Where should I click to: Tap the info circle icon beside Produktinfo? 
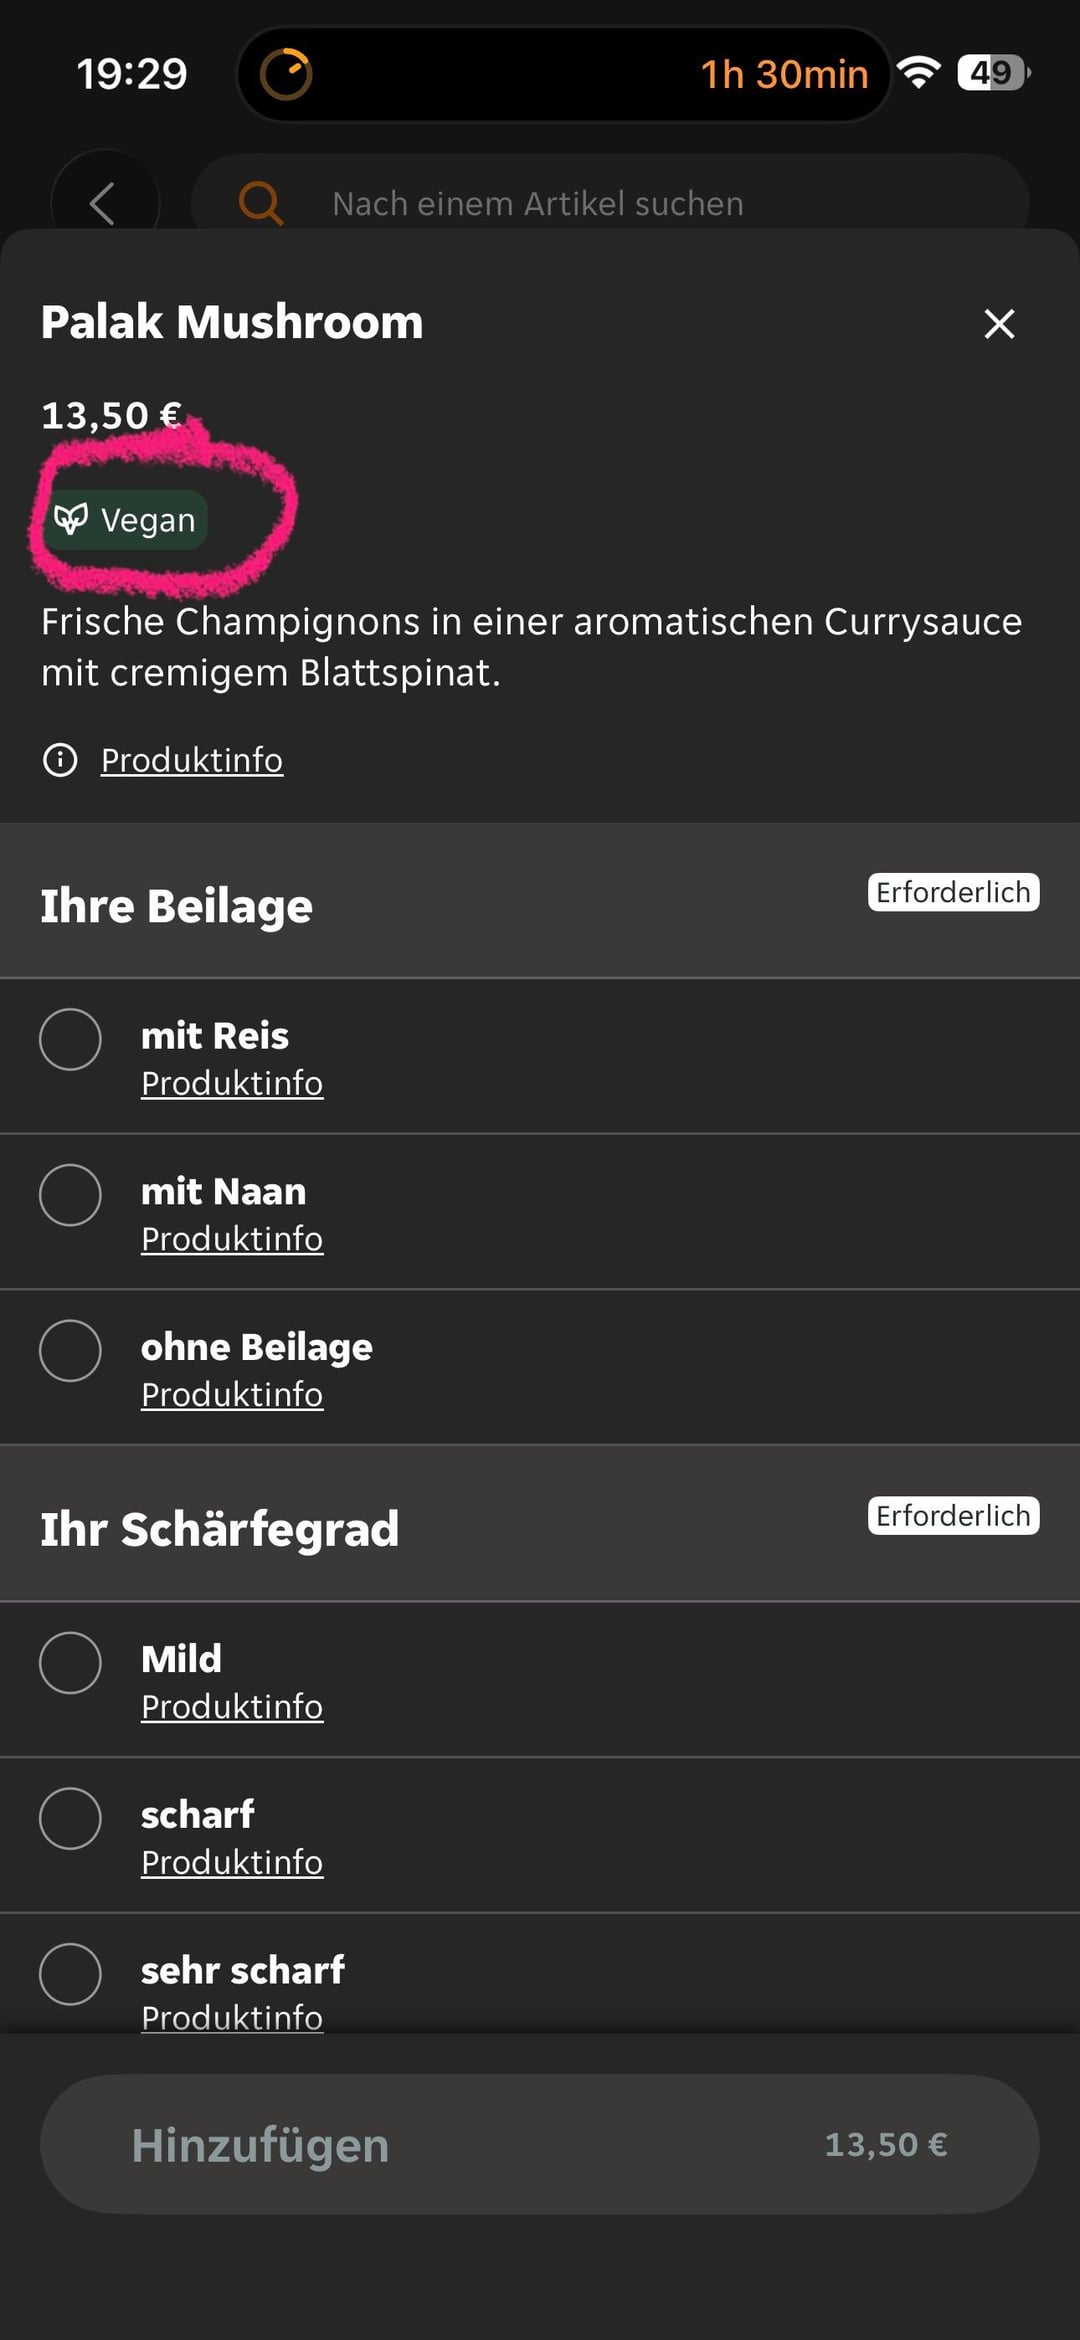click(60, 760)
